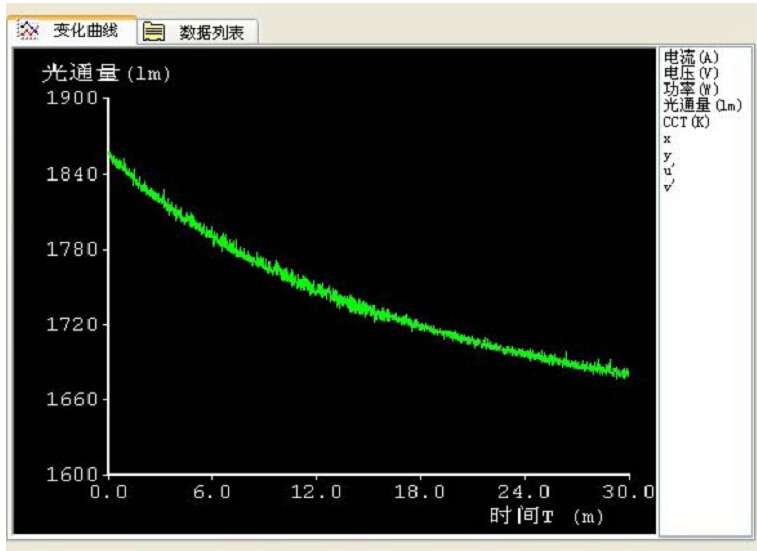Click the list icon on 数据列表 tab
This screenshot has width=757, height=551.
click(x=154, y=33)
